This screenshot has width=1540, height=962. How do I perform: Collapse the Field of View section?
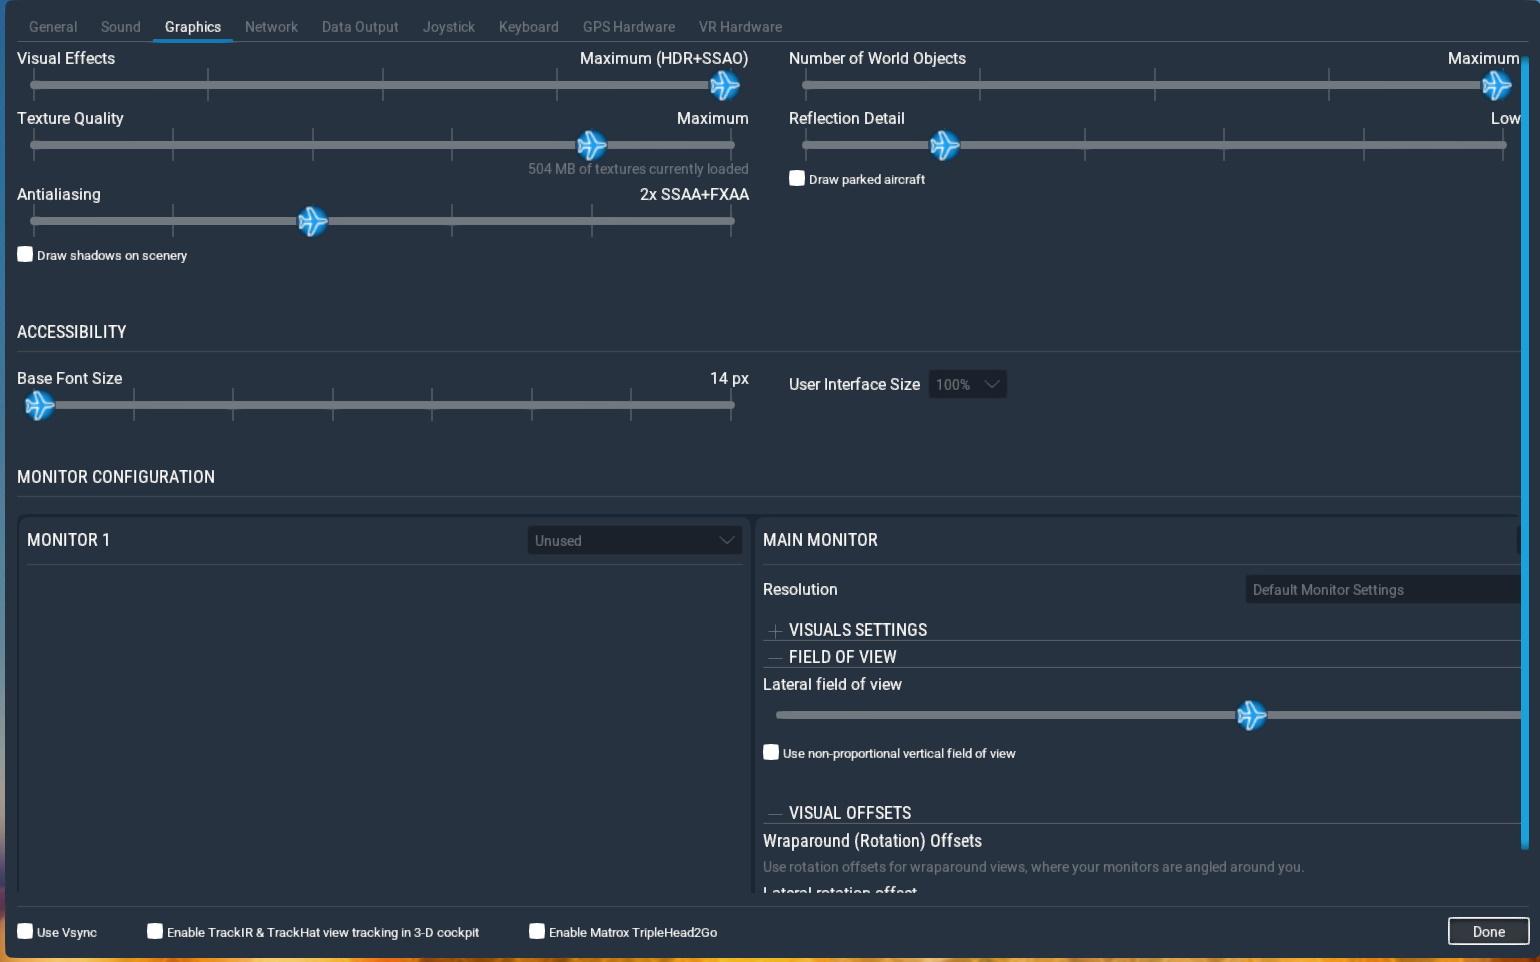click(775, 658)
